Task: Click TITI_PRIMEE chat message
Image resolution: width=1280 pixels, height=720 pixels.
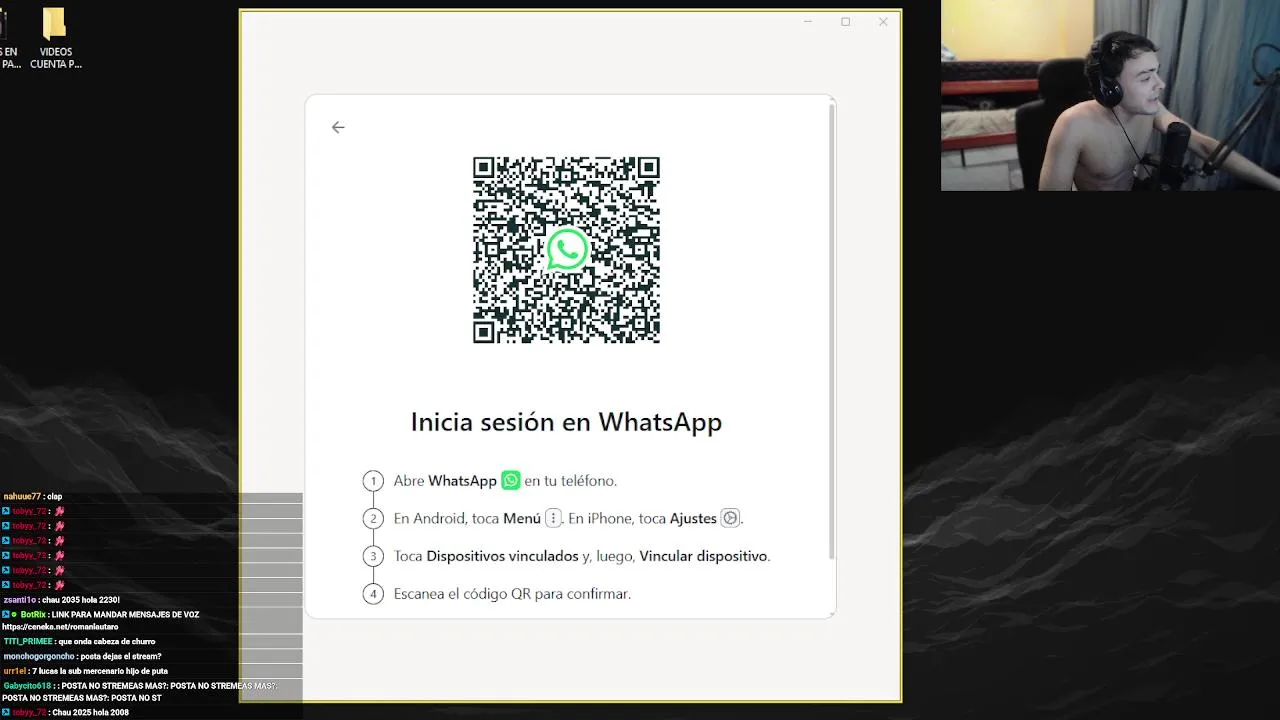Action: coord(79,641)
